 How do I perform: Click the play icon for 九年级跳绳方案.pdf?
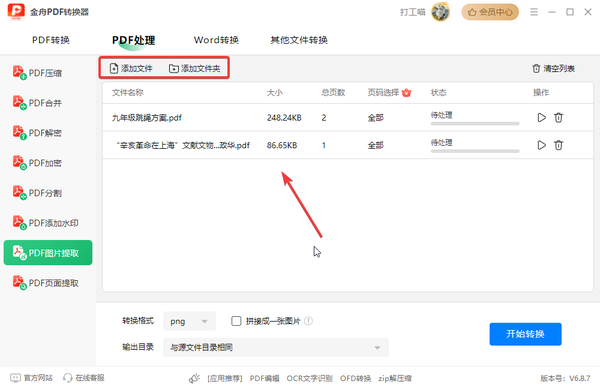click(541, 117)
